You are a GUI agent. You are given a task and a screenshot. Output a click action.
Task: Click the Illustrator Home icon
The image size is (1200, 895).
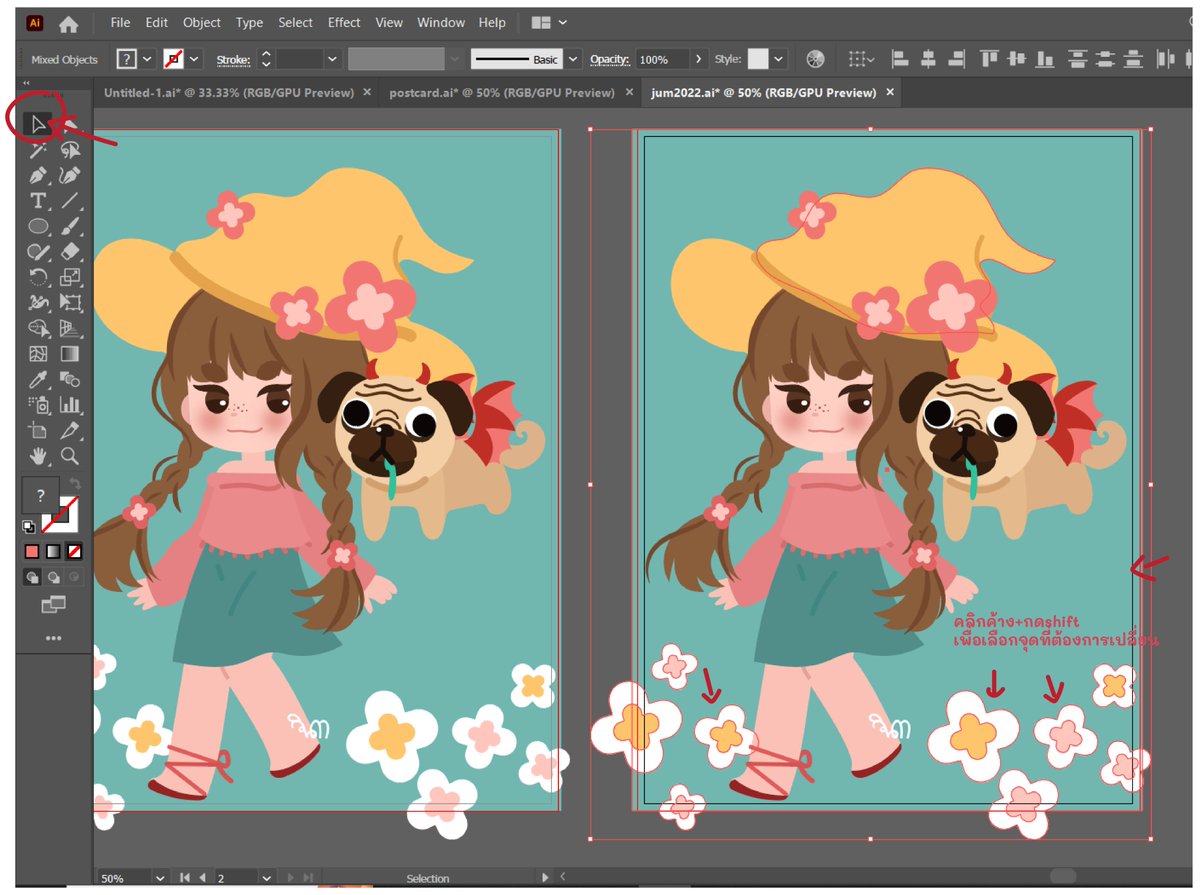(x=69, y=23)
